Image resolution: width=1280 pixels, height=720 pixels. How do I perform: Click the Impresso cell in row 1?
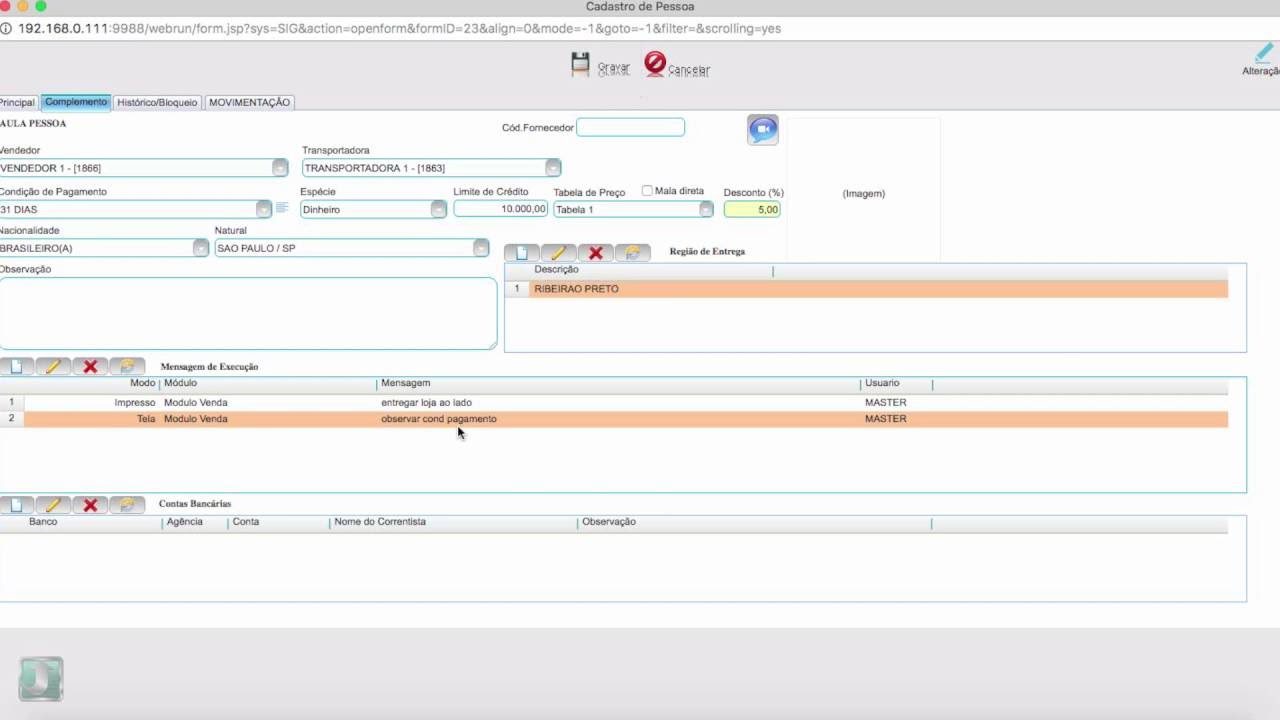point(135,403)
